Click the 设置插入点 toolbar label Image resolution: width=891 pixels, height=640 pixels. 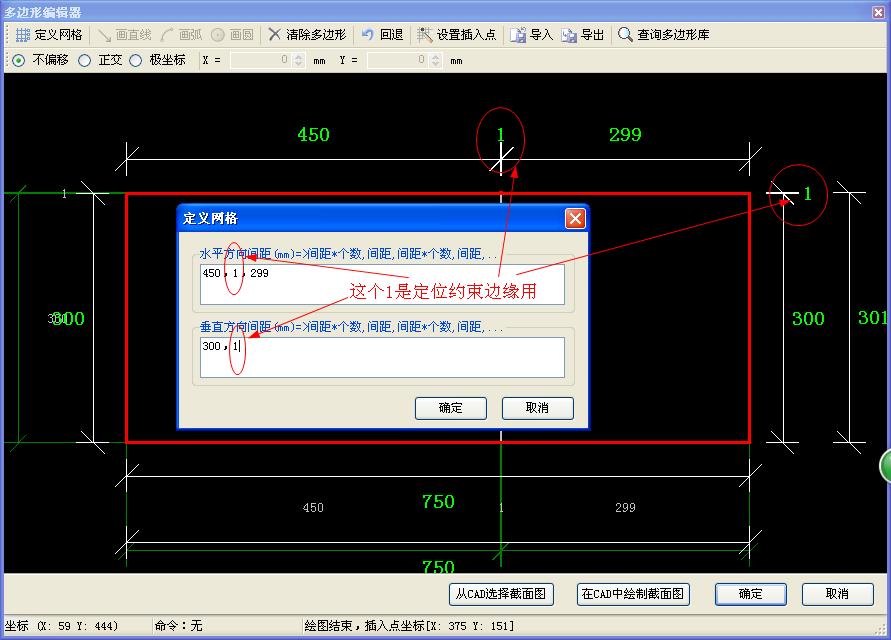[x=467, y=35]
